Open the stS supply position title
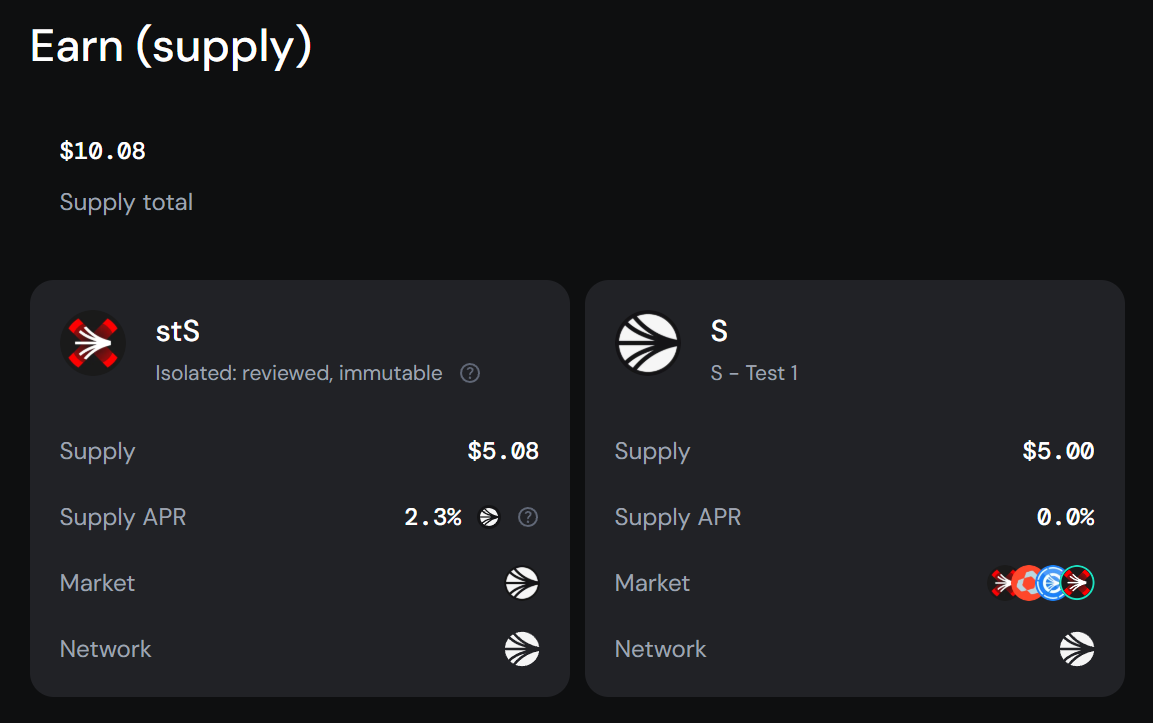1153x723 pixels. (x=178, y=331)
